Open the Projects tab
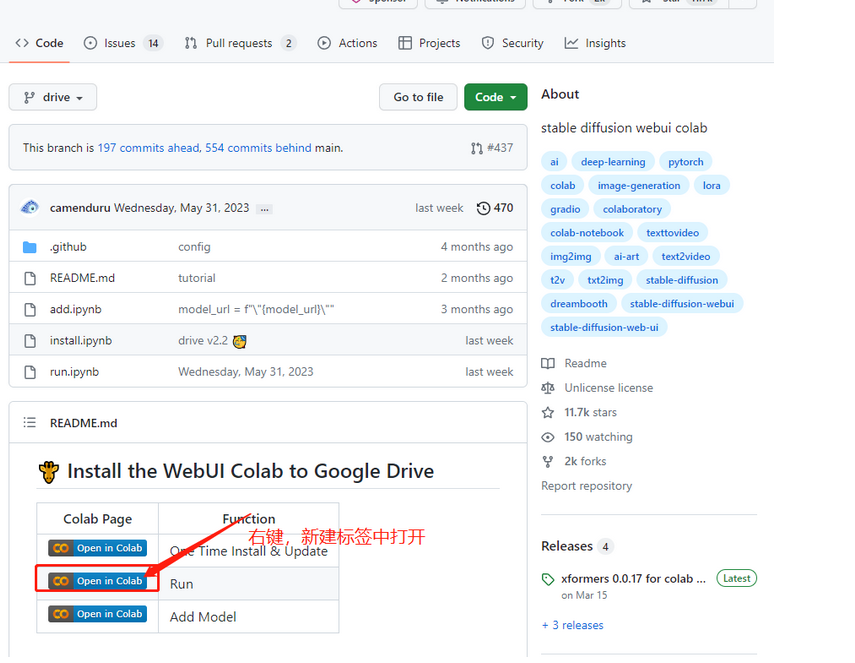The width and height of the screenshot is (855, 663). (429, 43)
